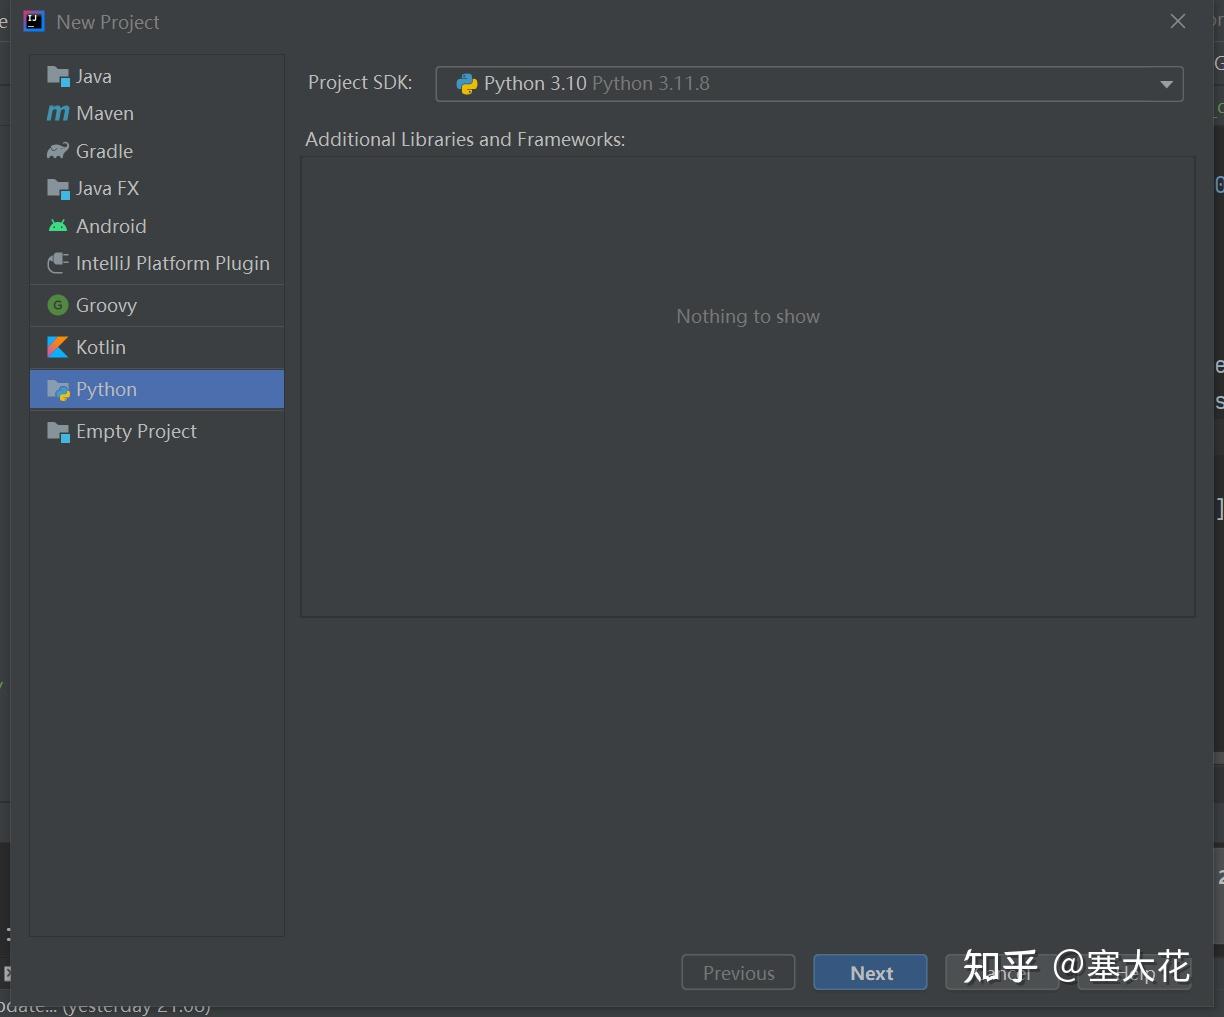Viewport: 1224px width, 1017px height.
Task: Click the Empty Project folder icon
Action: tap(58, 431)
